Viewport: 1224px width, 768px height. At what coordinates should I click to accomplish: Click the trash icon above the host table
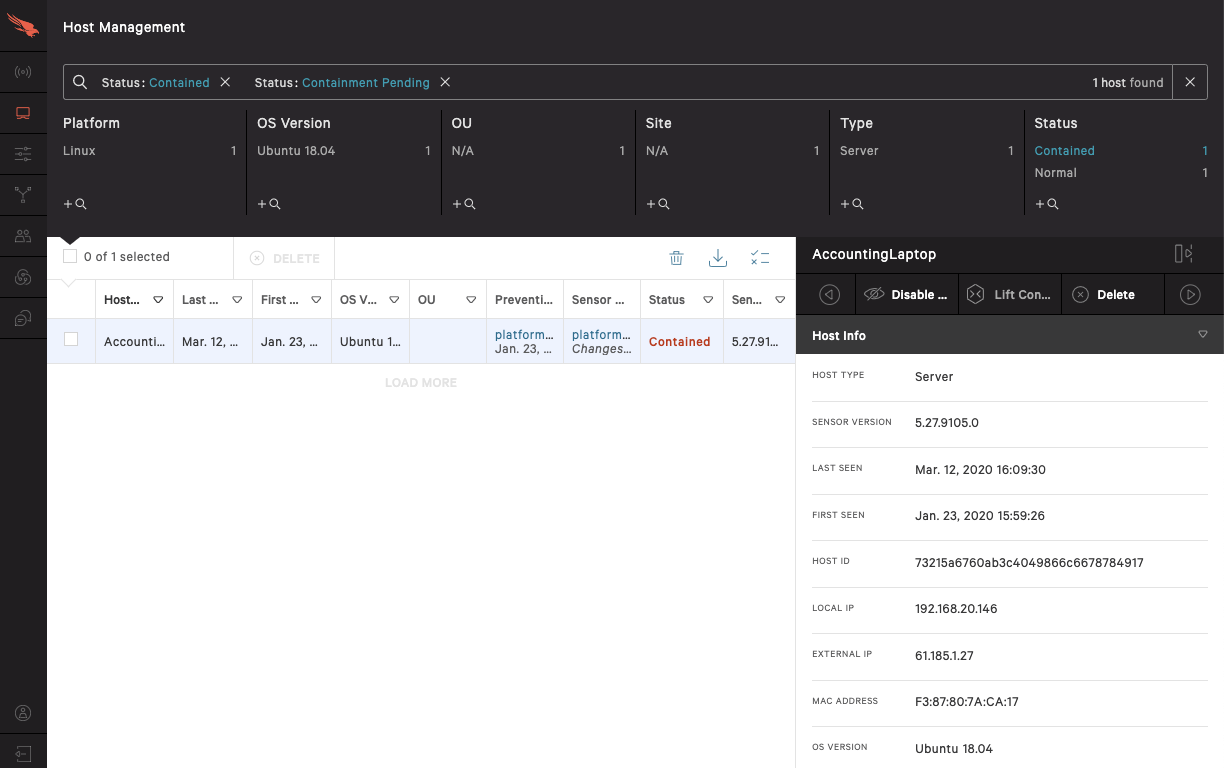pos(677,258)
